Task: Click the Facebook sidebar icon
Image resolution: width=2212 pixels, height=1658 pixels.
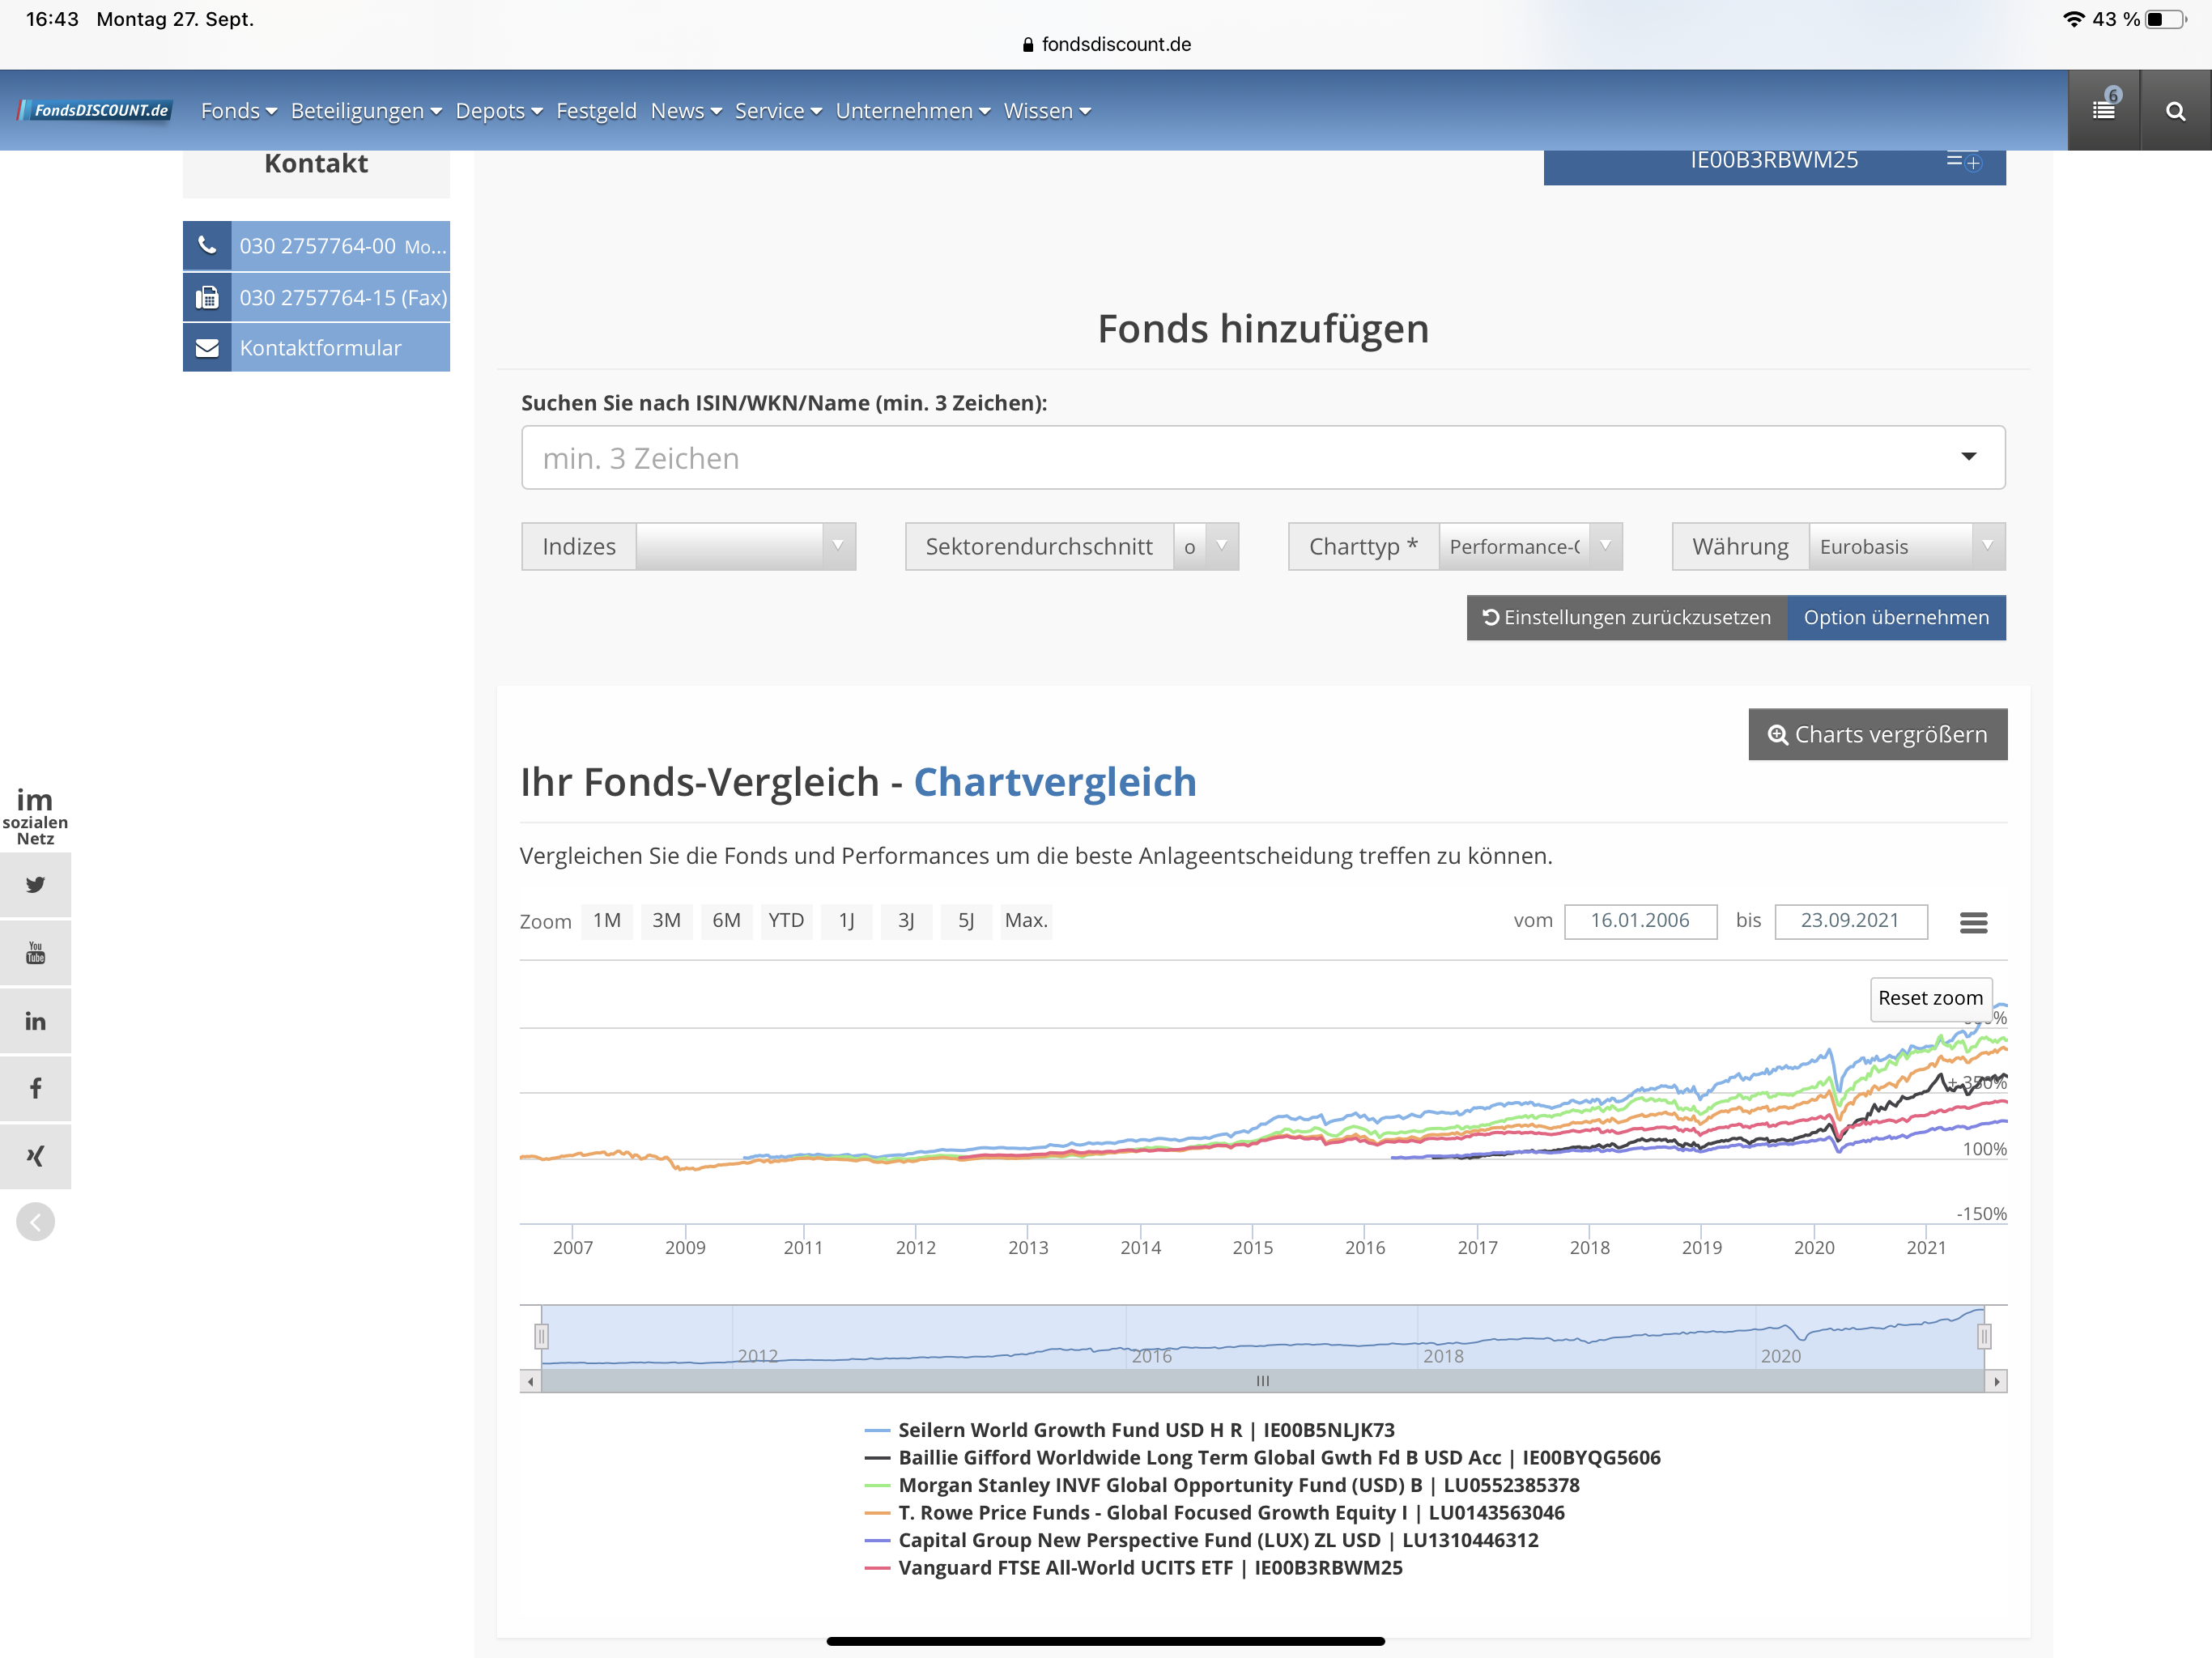Action: (x=35, y=1088)
